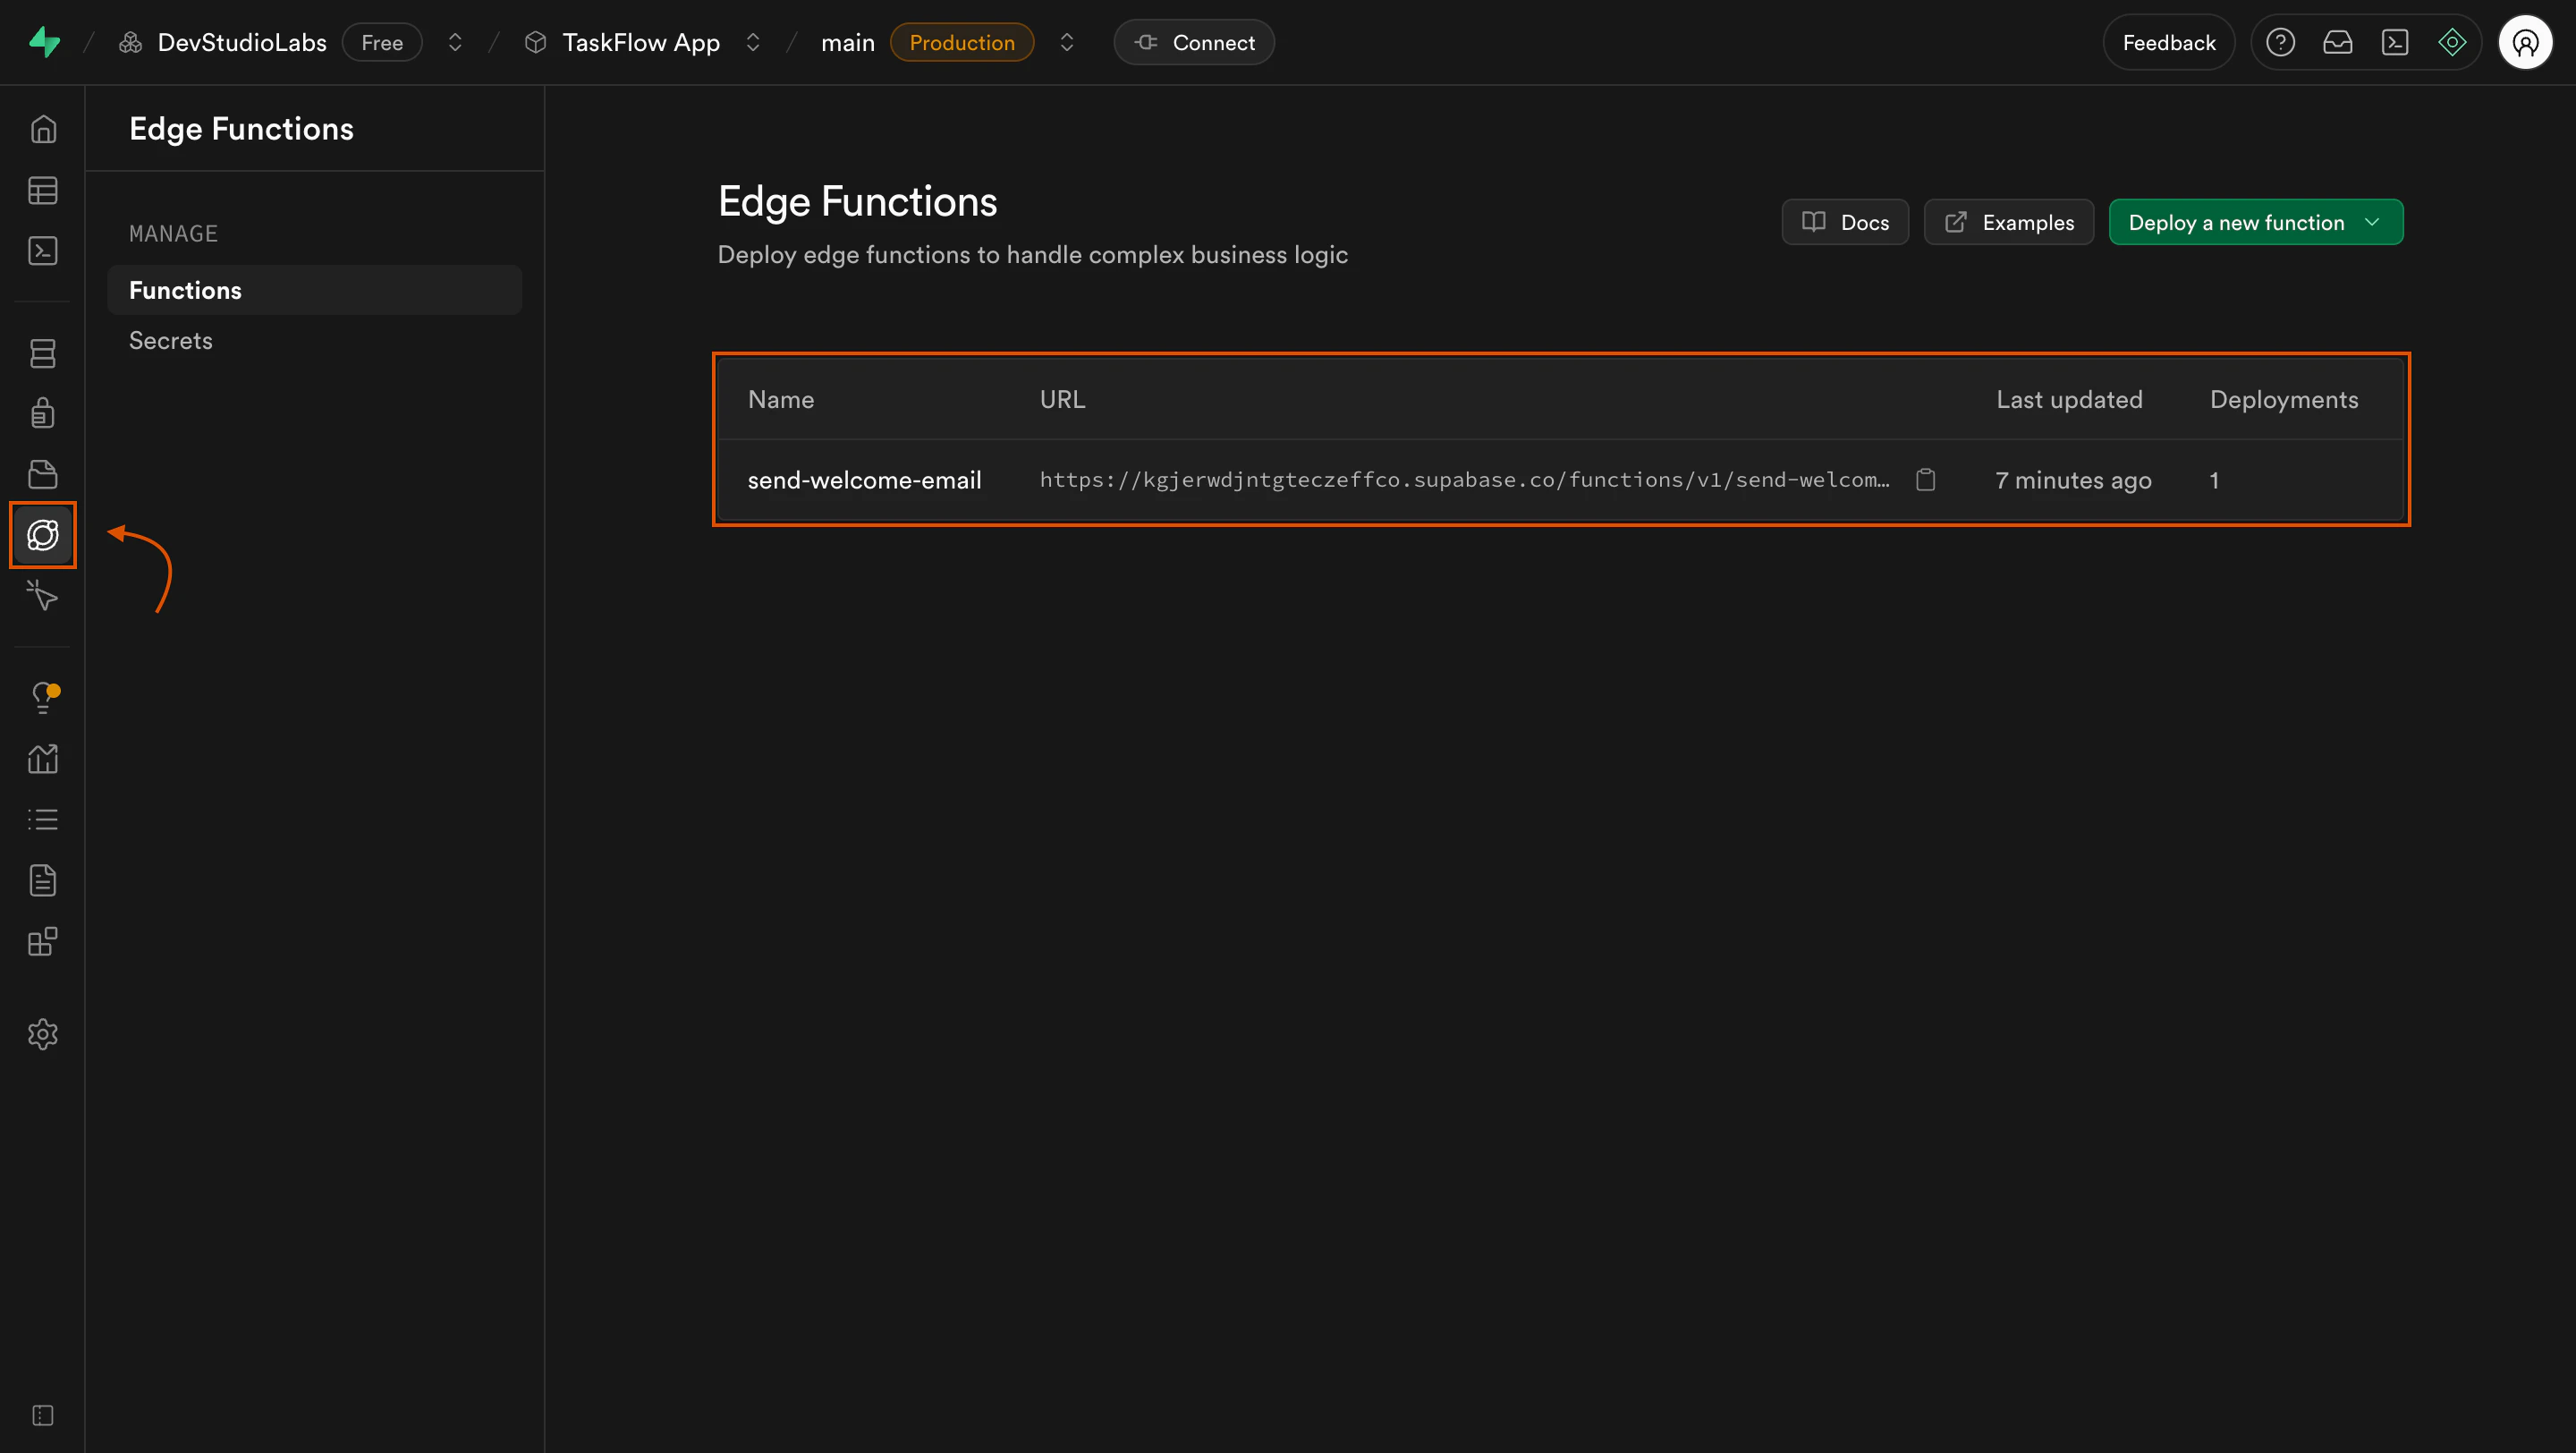This screenshot has width=2576, height=1453.
Task: Open API Docs via the document icon
Action: pos(43,880)
